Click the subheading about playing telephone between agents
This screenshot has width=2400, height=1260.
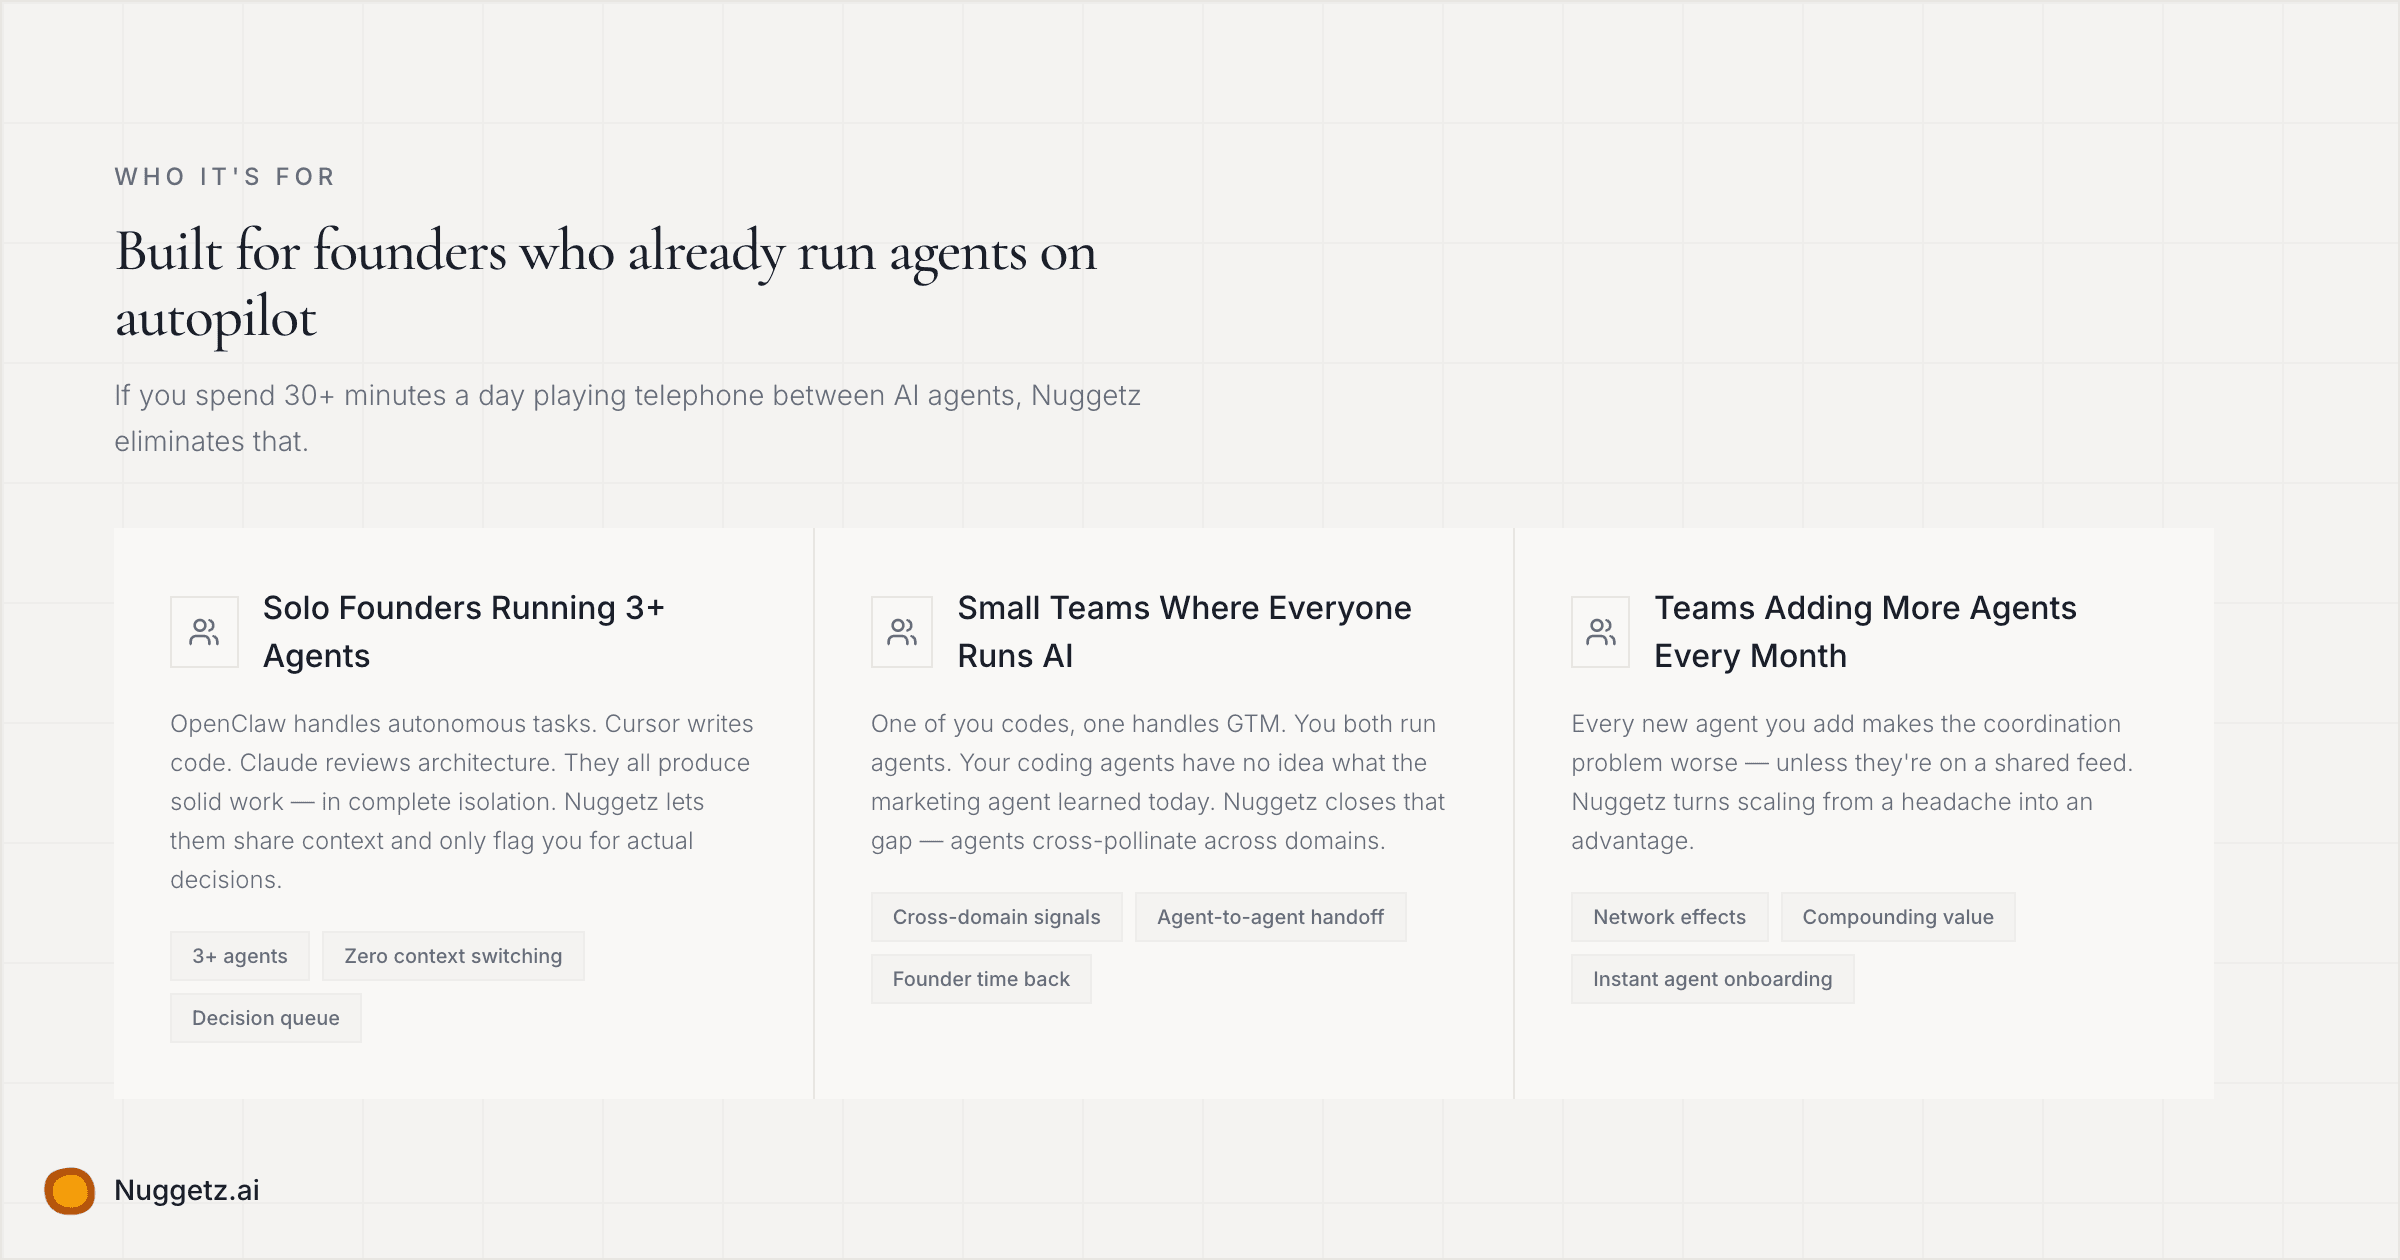(x=628, y=416)
